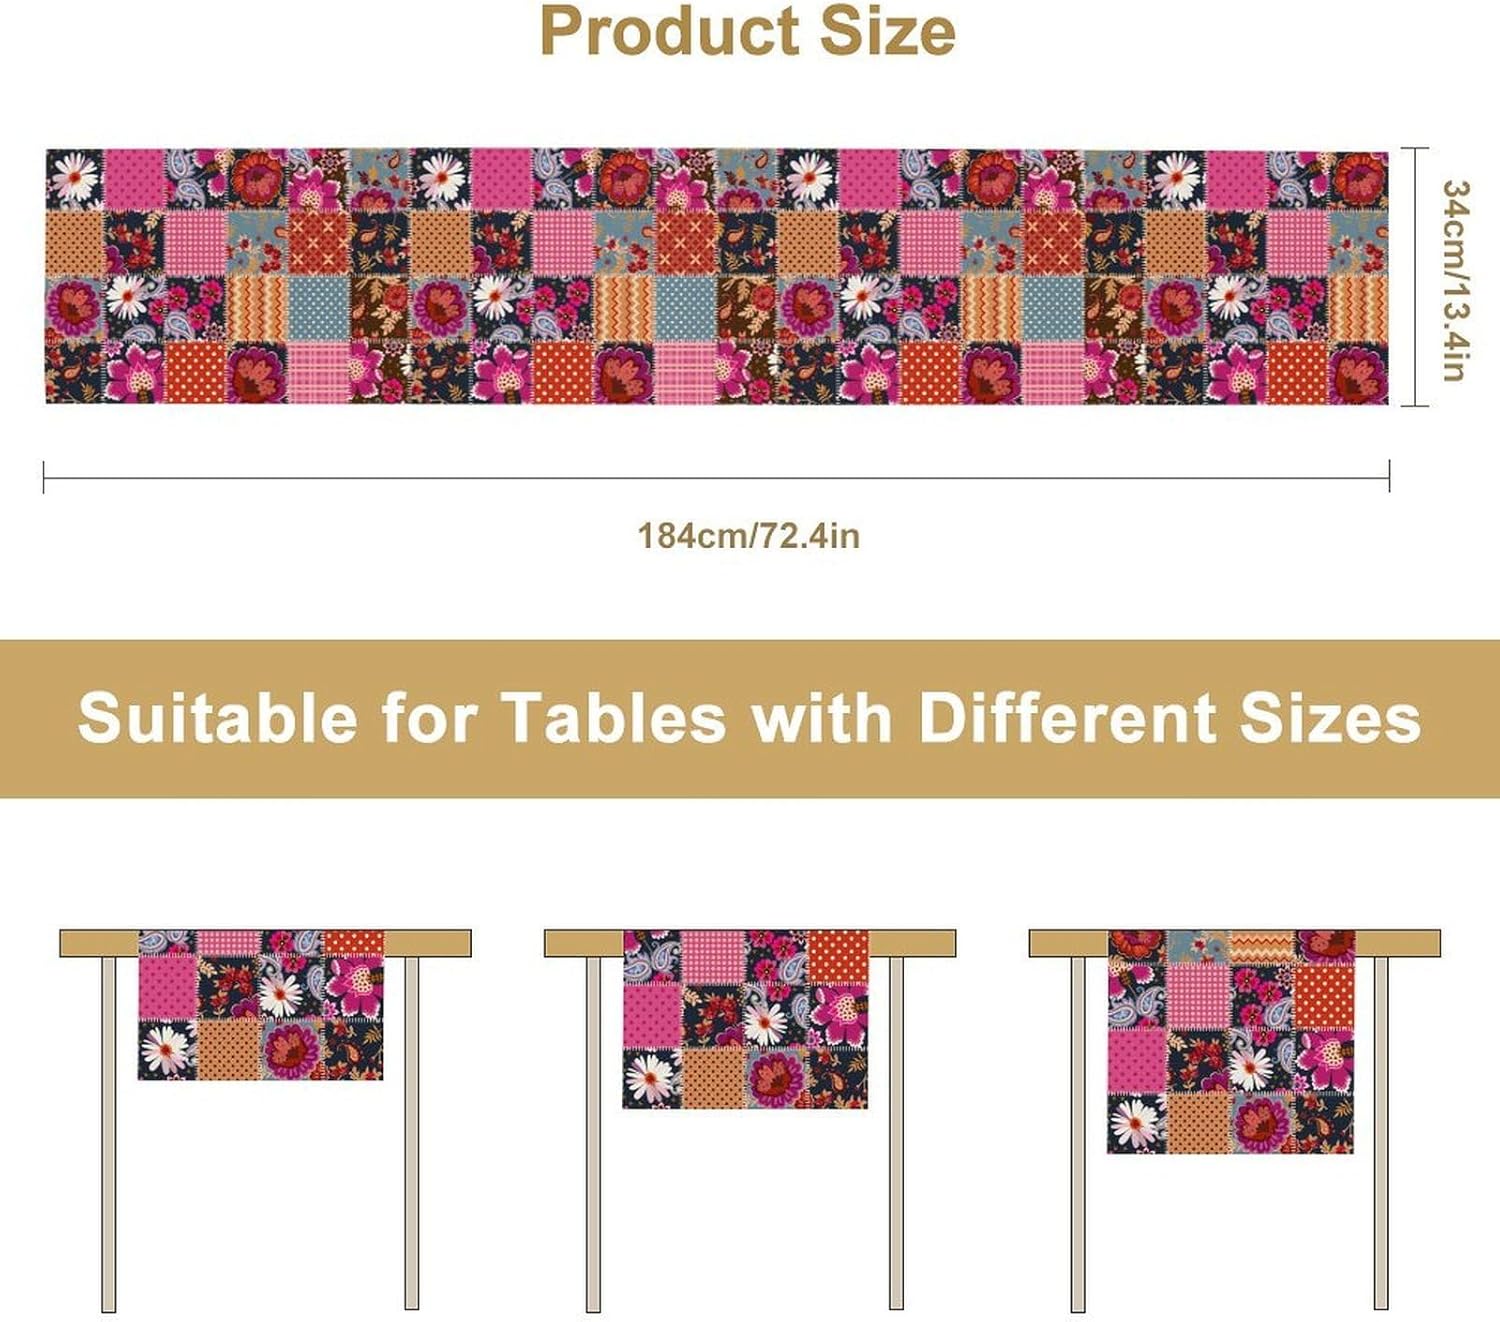1500x1322 pixels.
Task: Click the vertical height dimension bracket
Action: pyautogui.click(x=1414, y=277)
